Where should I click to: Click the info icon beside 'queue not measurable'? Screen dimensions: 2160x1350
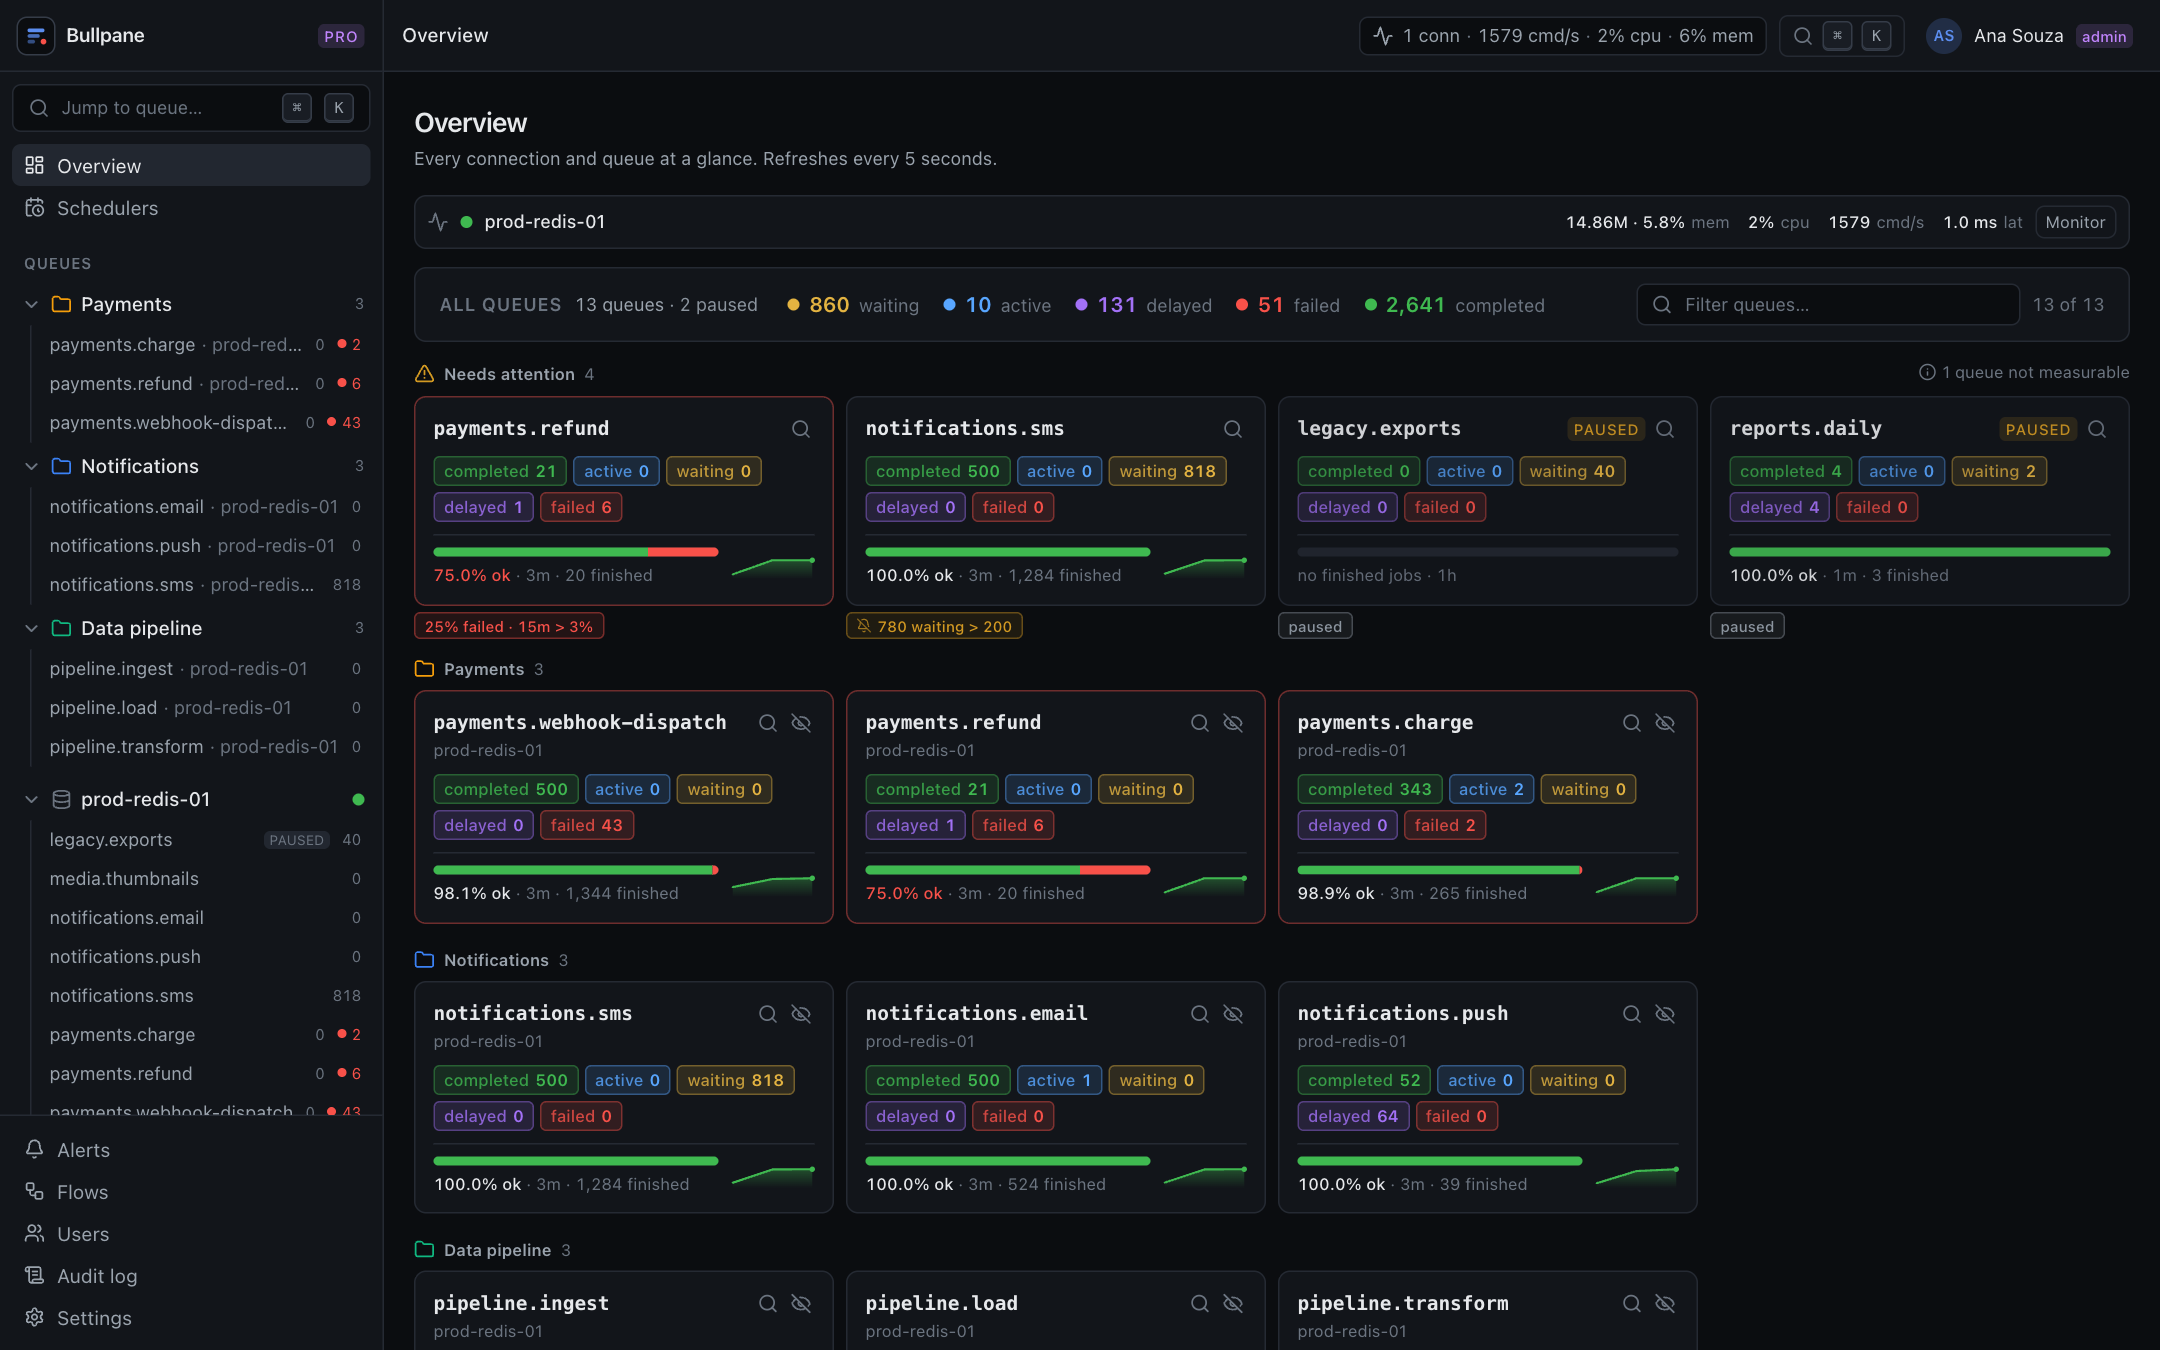(1927, 372)
